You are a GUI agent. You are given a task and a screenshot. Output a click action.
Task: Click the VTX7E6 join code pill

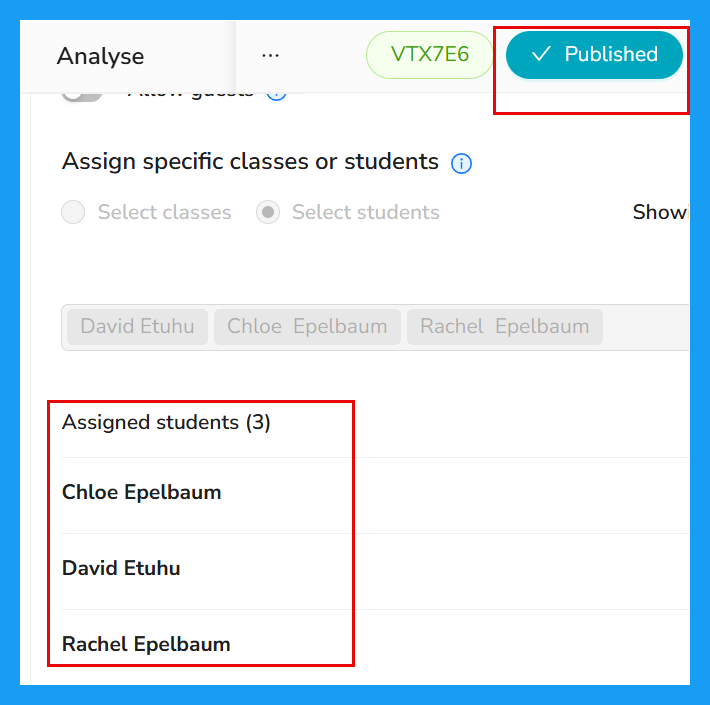(x=429, y=55)
